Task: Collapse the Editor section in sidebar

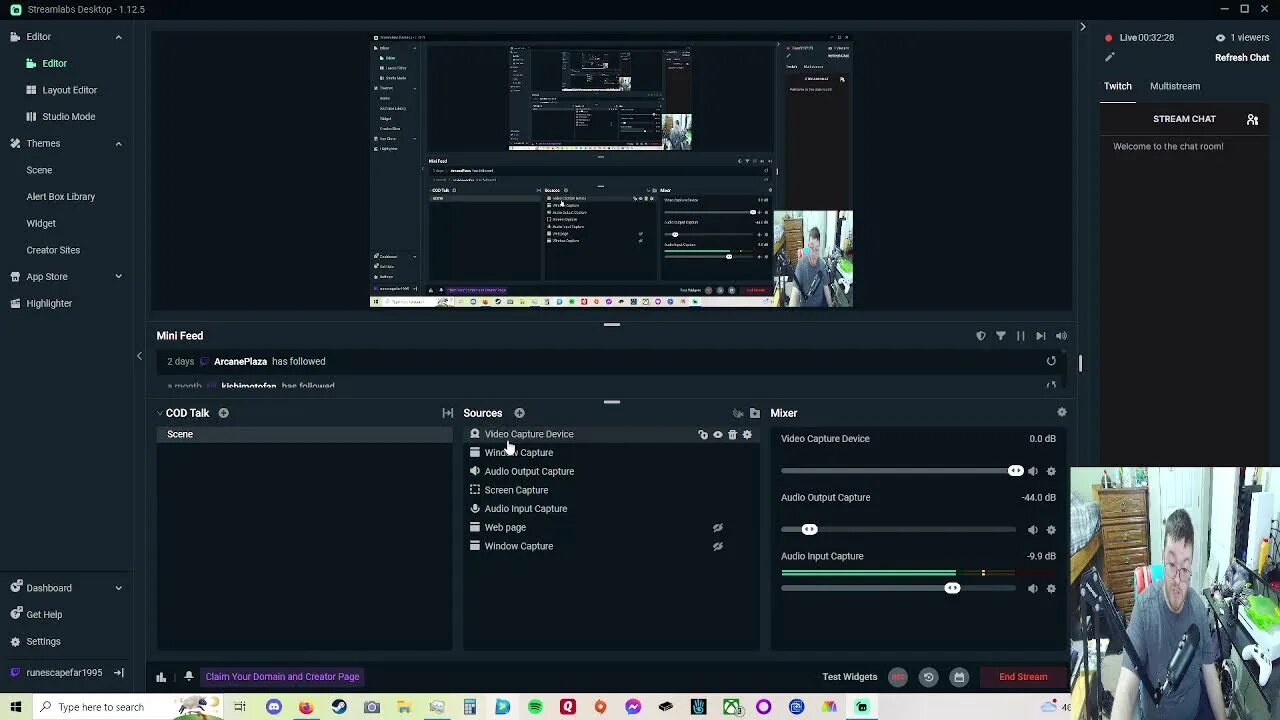Action: pyautogui.click(x=118, y=37)
